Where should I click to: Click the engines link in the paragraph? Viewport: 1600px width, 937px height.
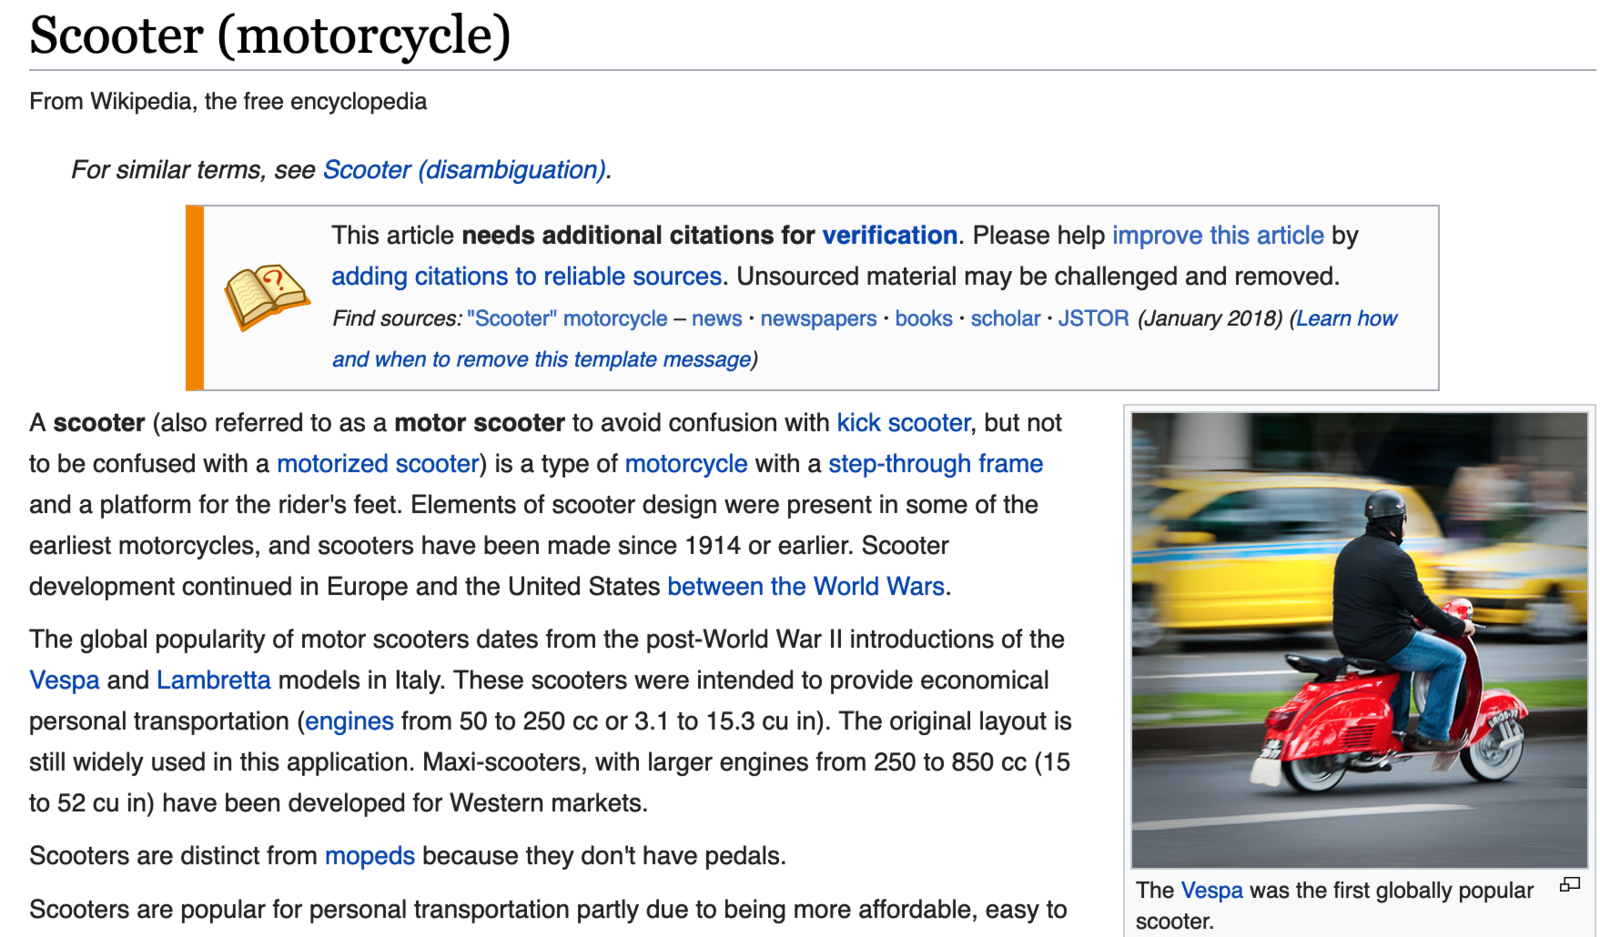pos(349,721)
